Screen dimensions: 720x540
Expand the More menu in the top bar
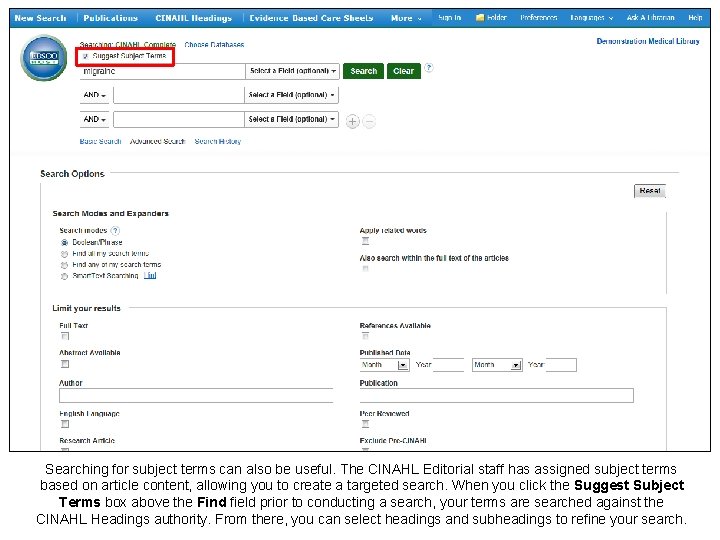pyautogui.click(x=406, y=18)
